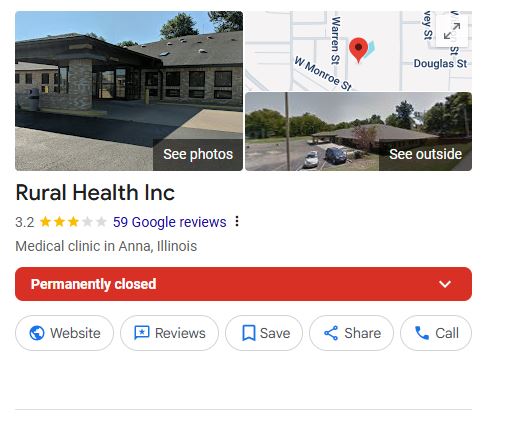Screen dimensions: 529x423
Task: Click the star comment icon for Reviews
Action: pyautogui.click(x=142, y=333)
